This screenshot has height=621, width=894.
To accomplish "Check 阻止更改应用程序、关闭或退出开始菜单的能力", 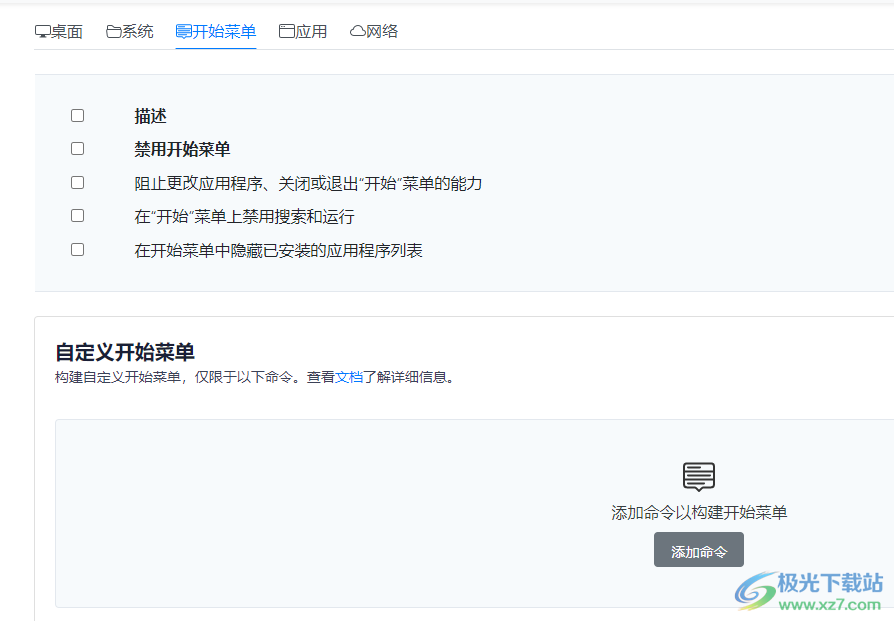I will 77,182.
